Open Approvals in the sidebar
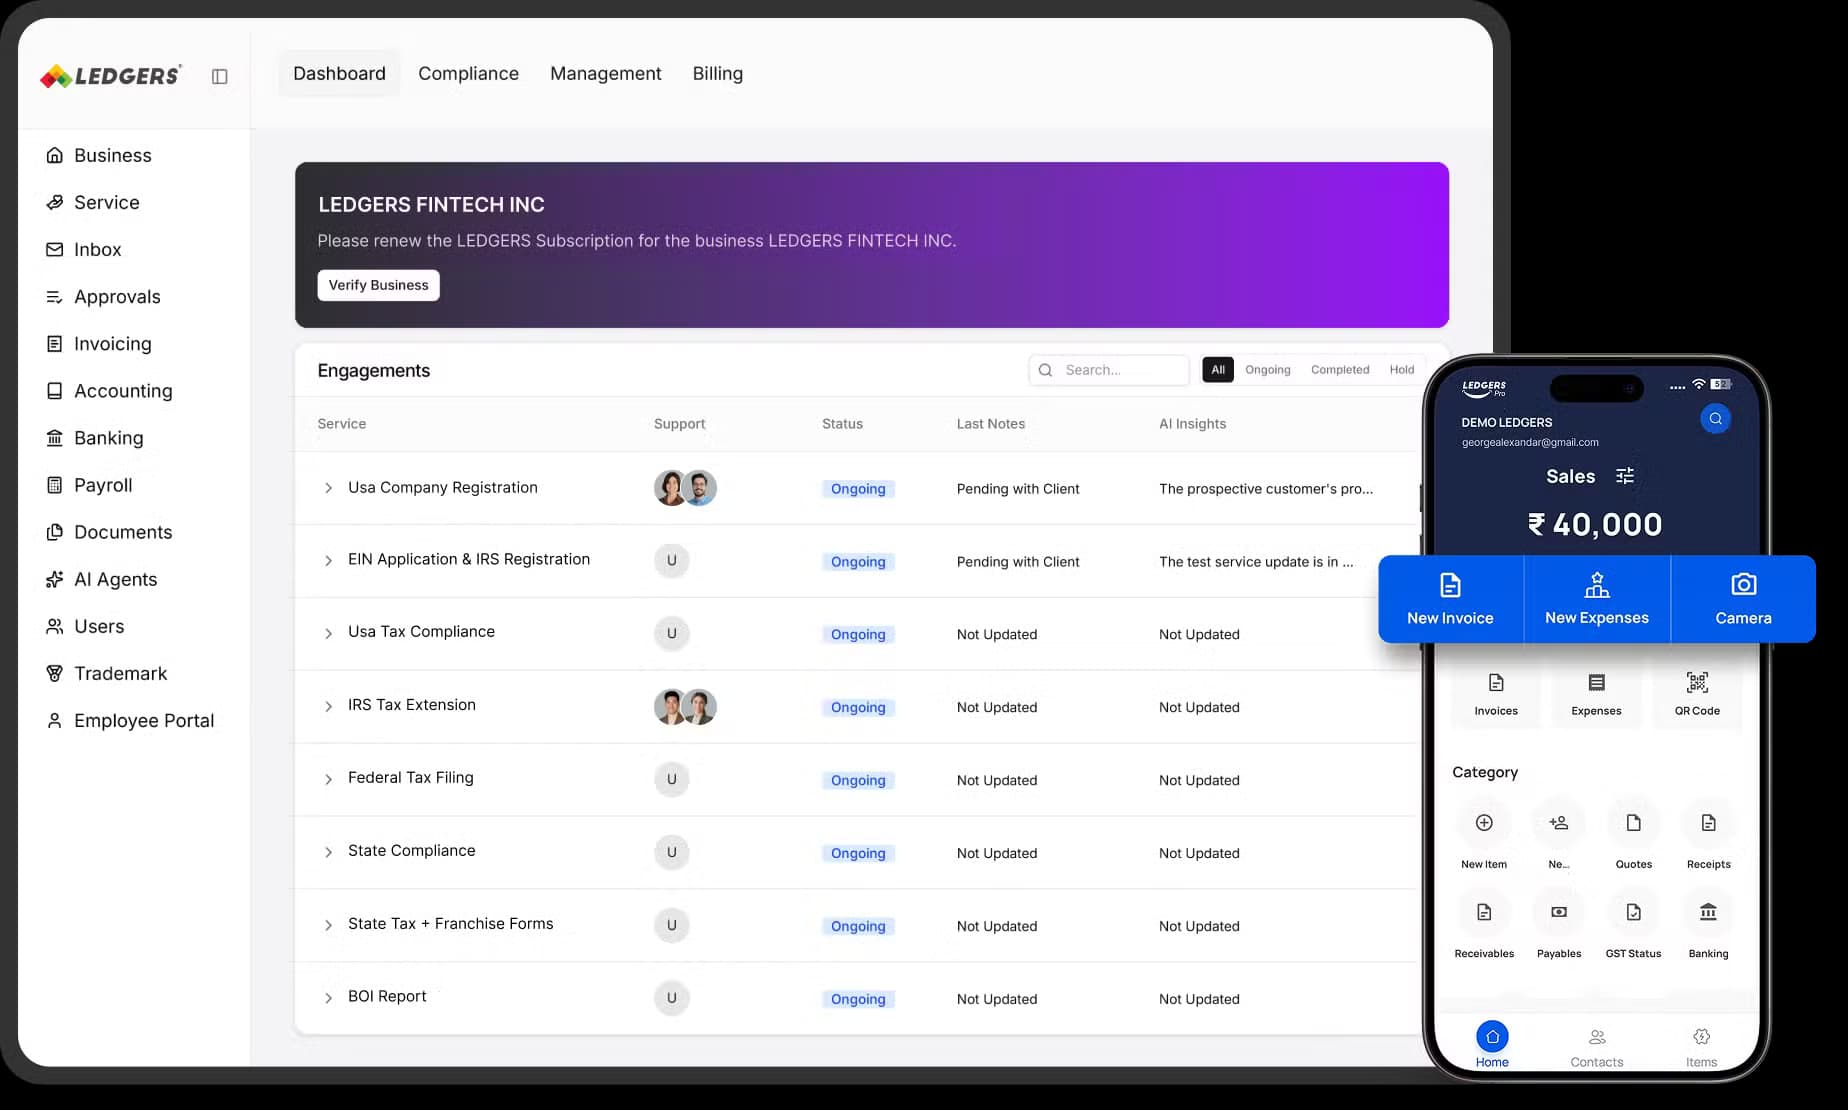The height and width of the screenshot is (1110, 1848). pyautogui.click(x=103, y=296)
